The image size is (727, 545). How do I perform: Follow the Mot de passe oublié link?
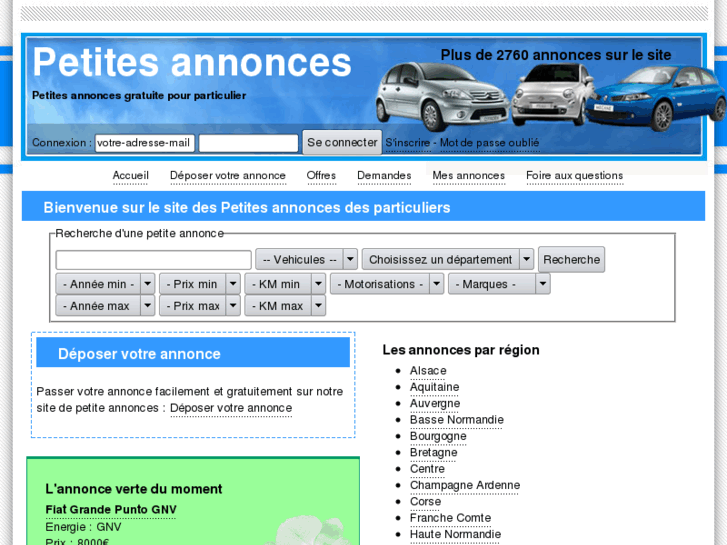(x=489, y=143)
